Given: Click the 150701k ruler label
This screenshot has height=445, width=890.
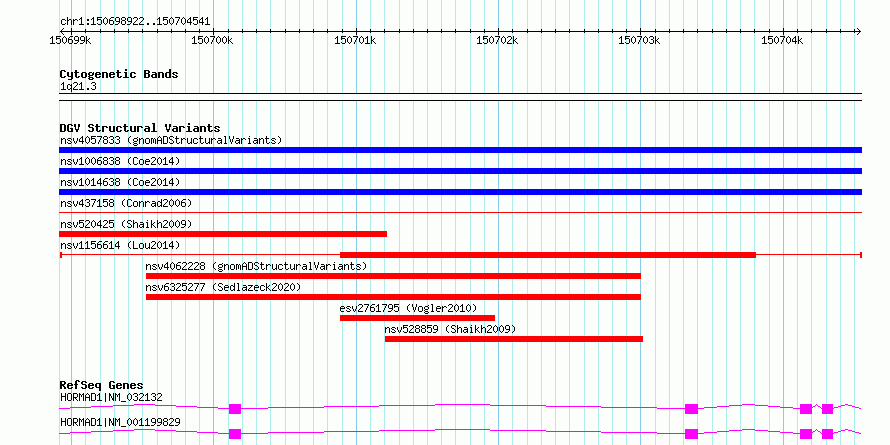Looking at the screenshot, I should point(355,41).
